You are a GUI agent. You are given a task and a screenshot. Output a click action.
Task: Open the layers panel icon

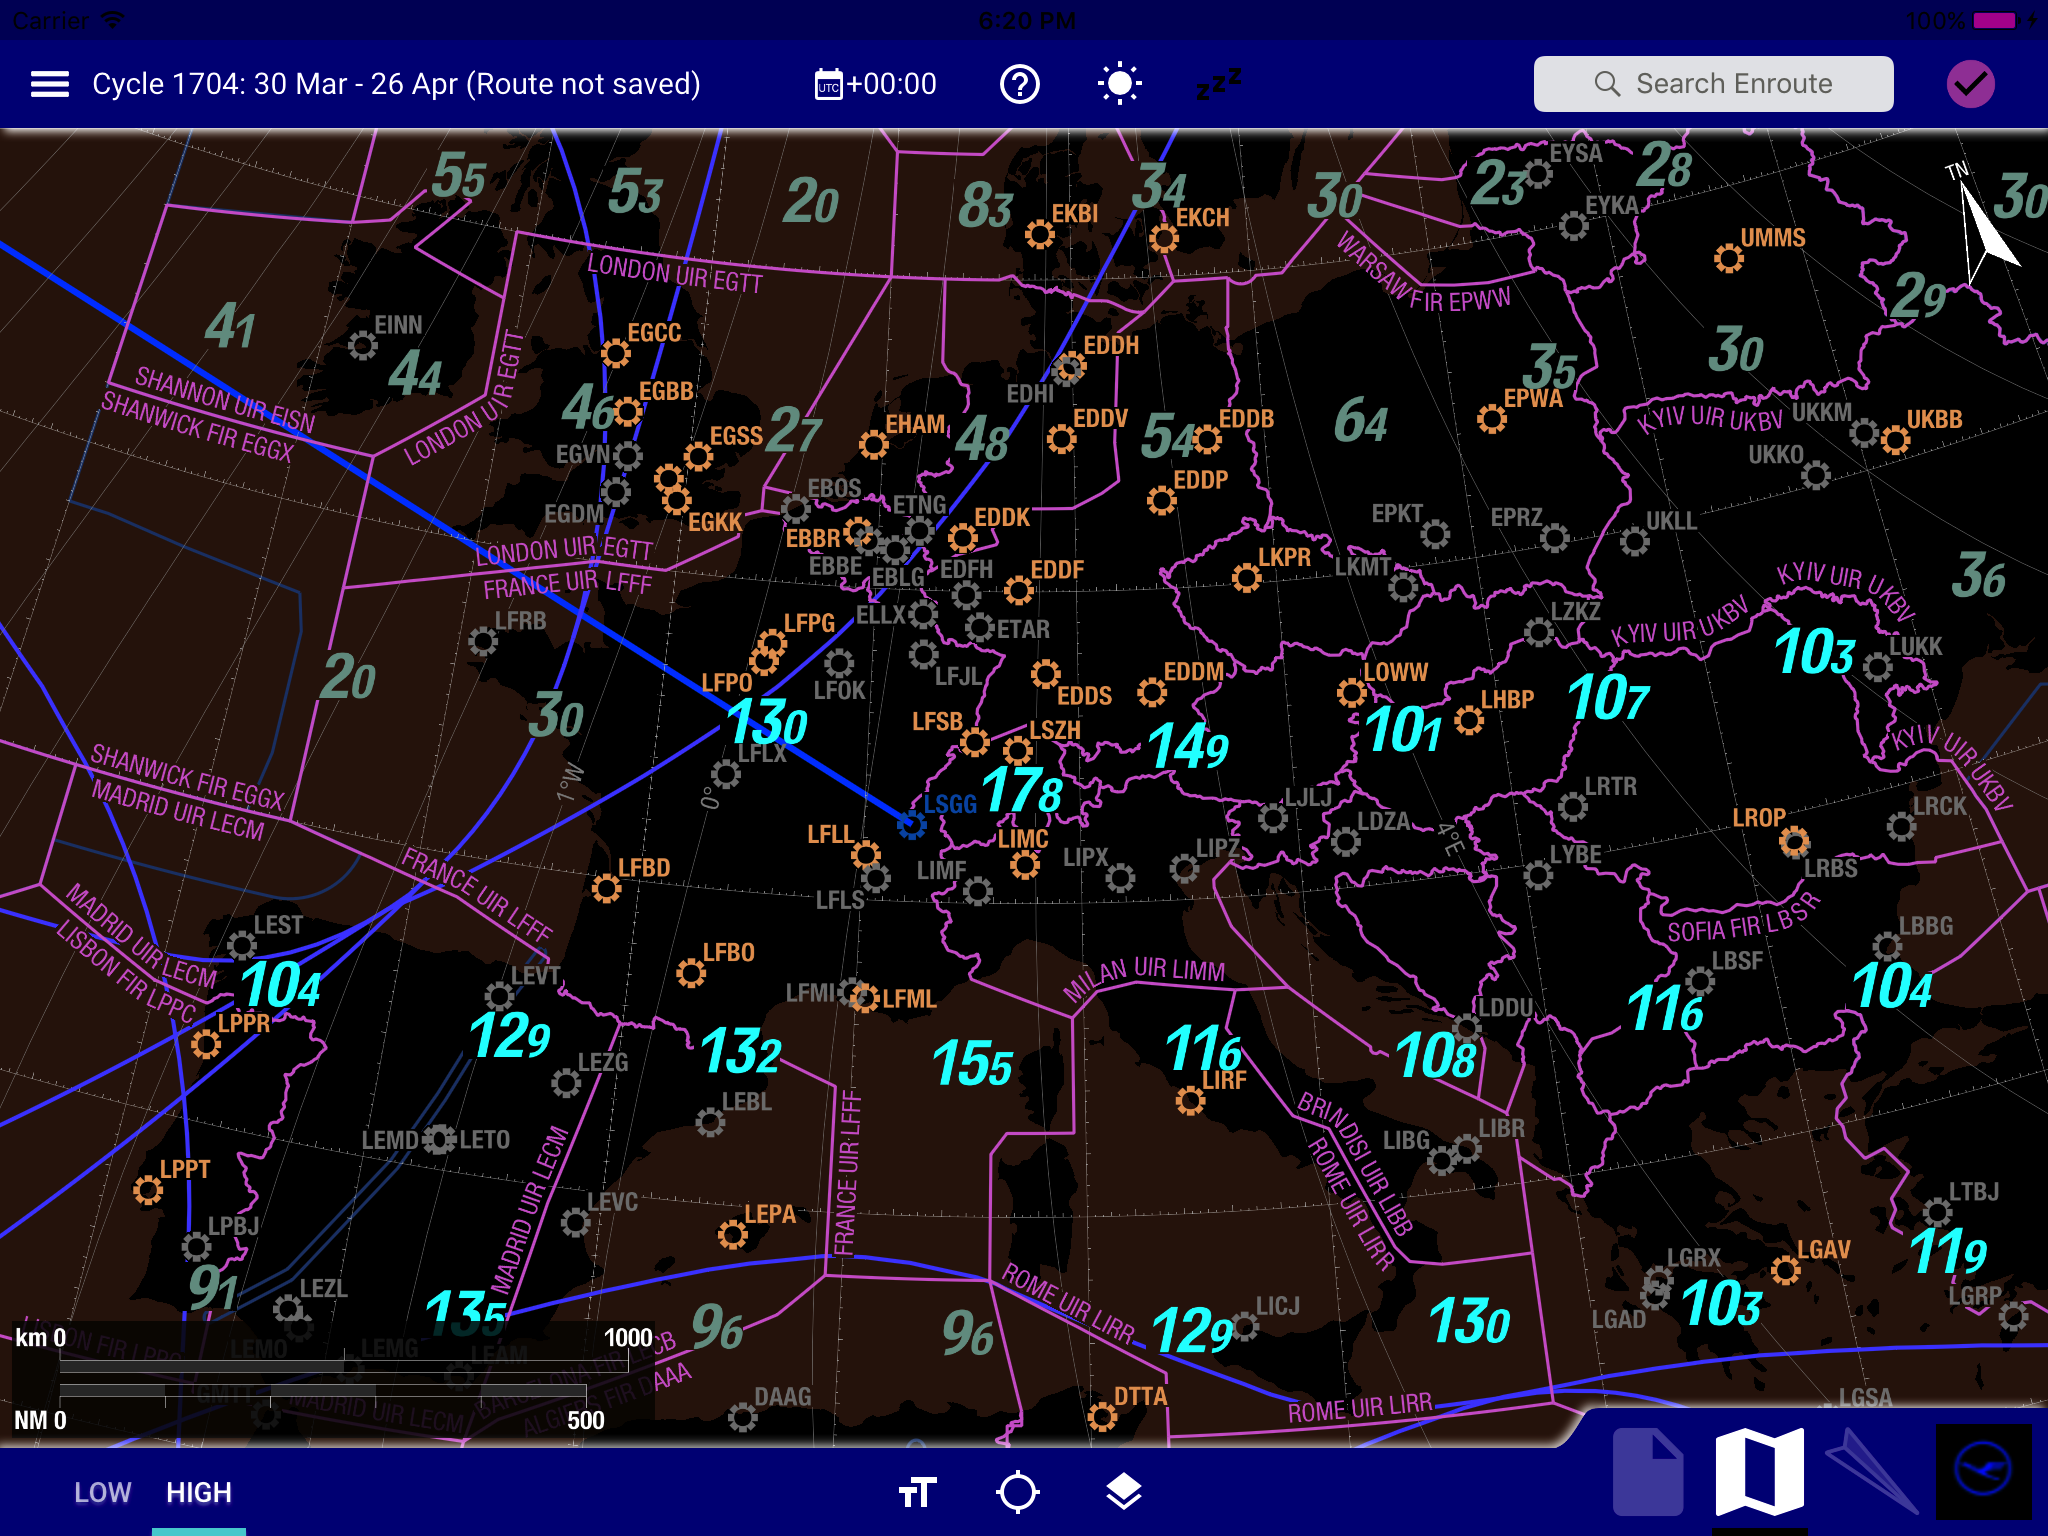tap(1123, 1491)
